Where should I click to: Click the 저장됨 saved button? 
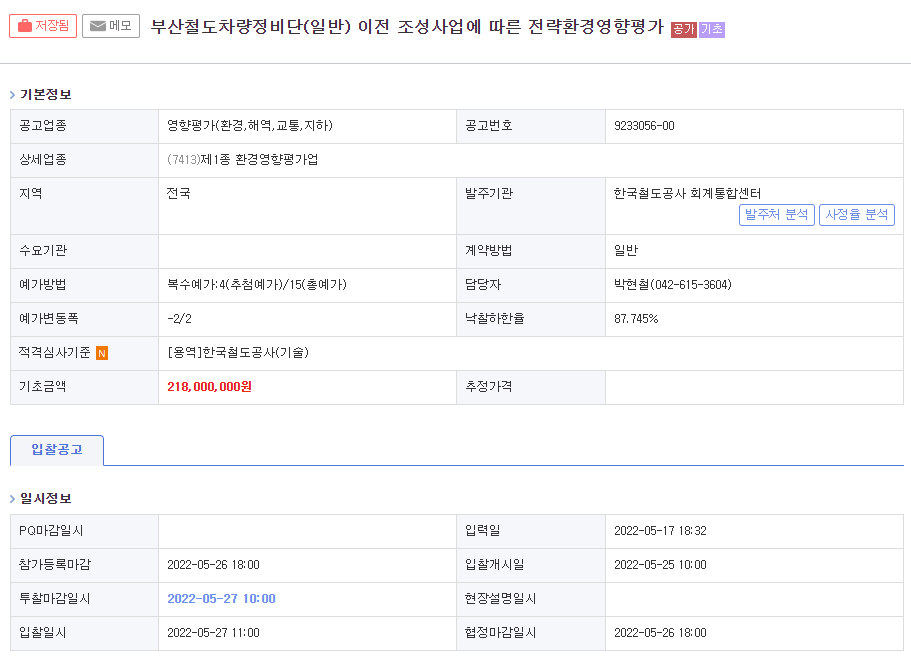(x=43, y=26)
